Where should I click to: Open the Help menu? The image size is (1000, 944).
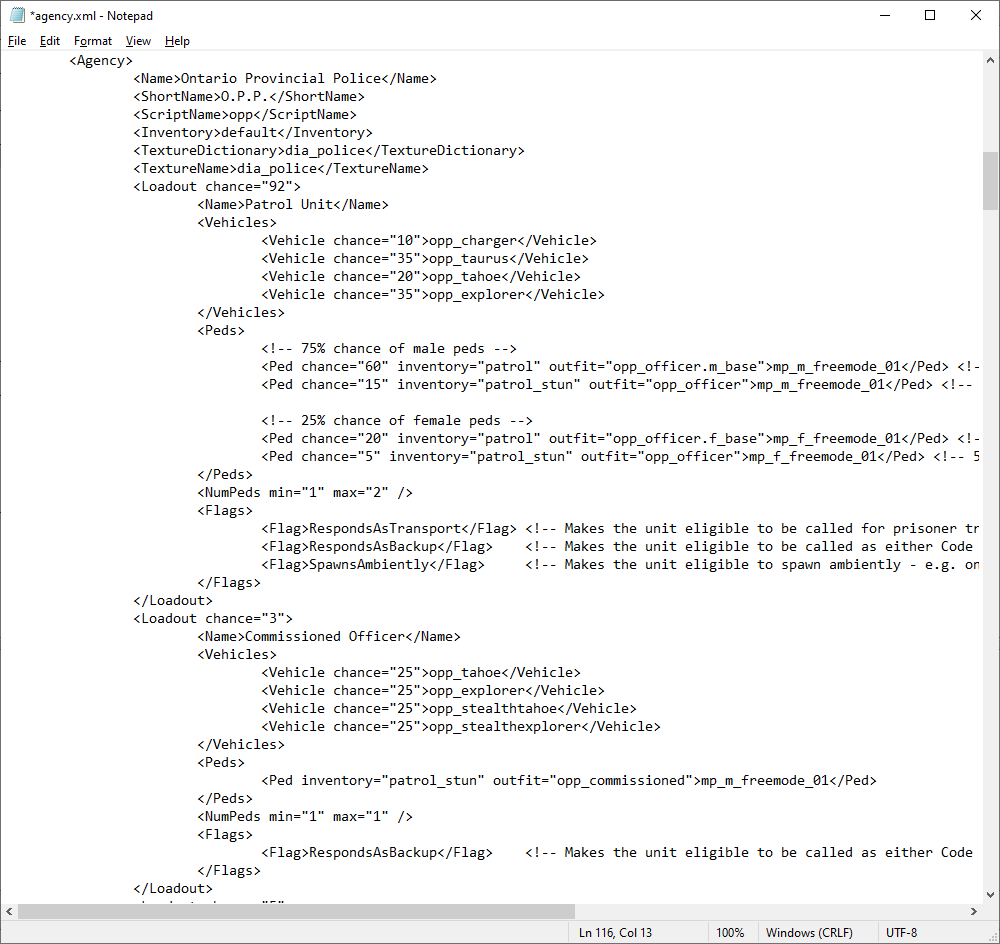point(177,41)
